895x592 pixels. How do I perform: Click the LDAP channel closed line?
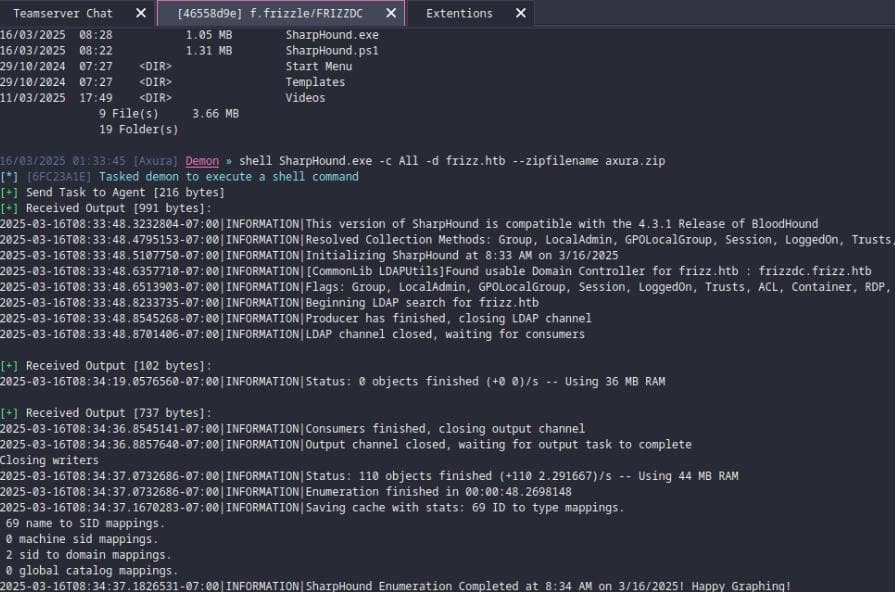click(x=292, y=334)
